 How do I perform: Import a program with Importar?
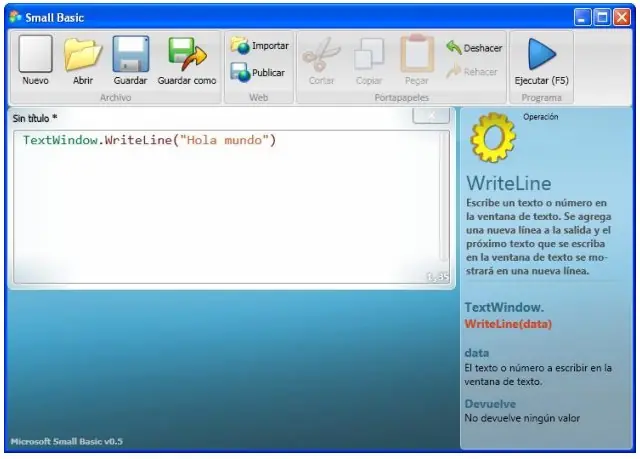coord(260,46)
